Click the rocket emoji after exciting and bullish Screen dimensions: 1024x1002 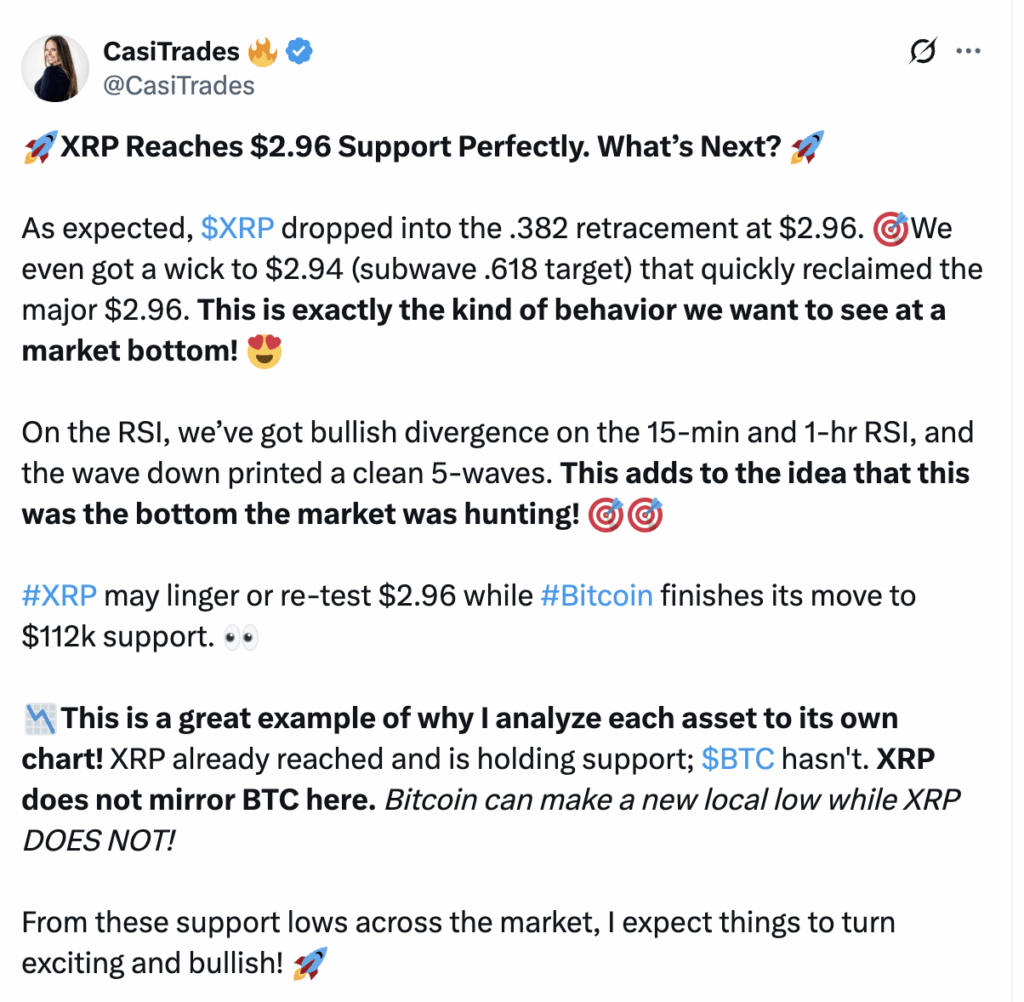(x=310, y=964)
